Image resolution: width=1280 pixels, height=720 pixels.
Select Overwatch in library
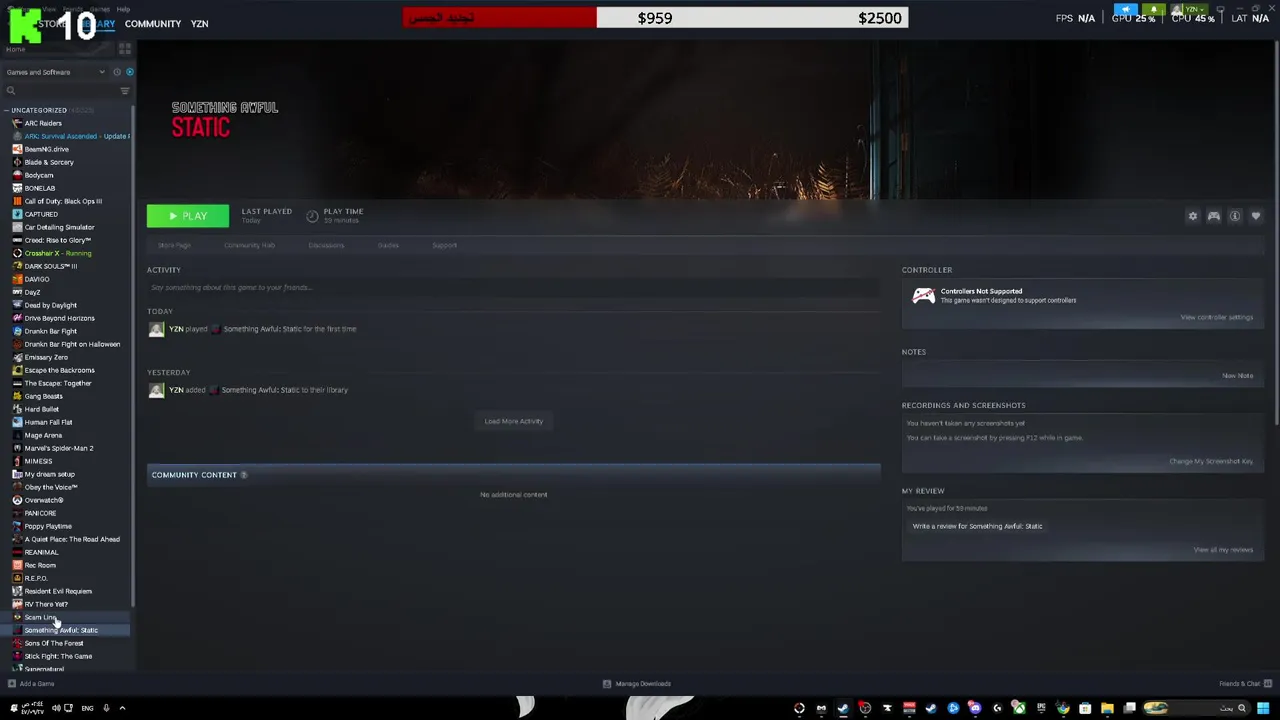pyautogui.click(x=44, y=500)
